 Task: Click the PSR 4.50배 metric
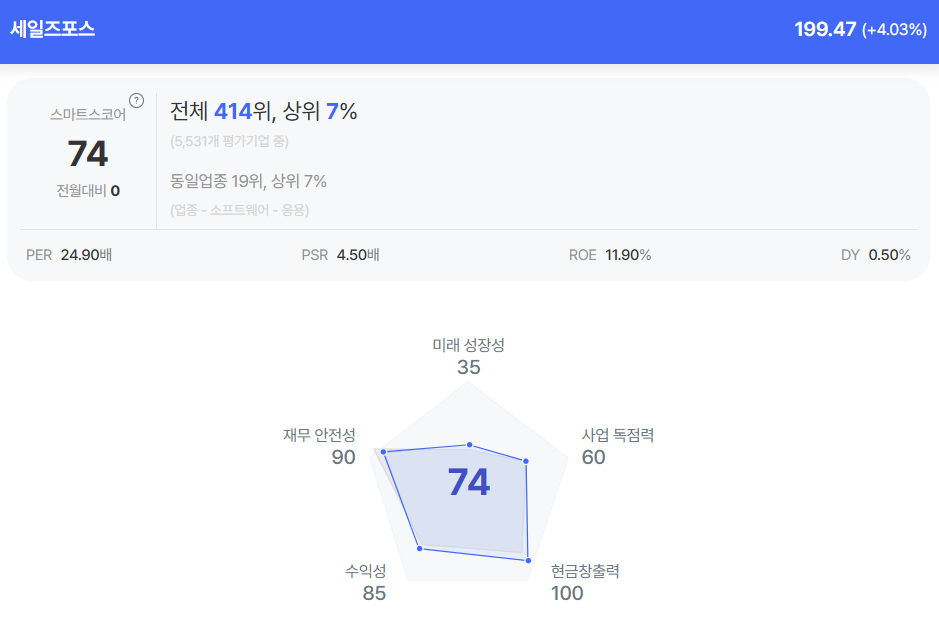[340, 255]
